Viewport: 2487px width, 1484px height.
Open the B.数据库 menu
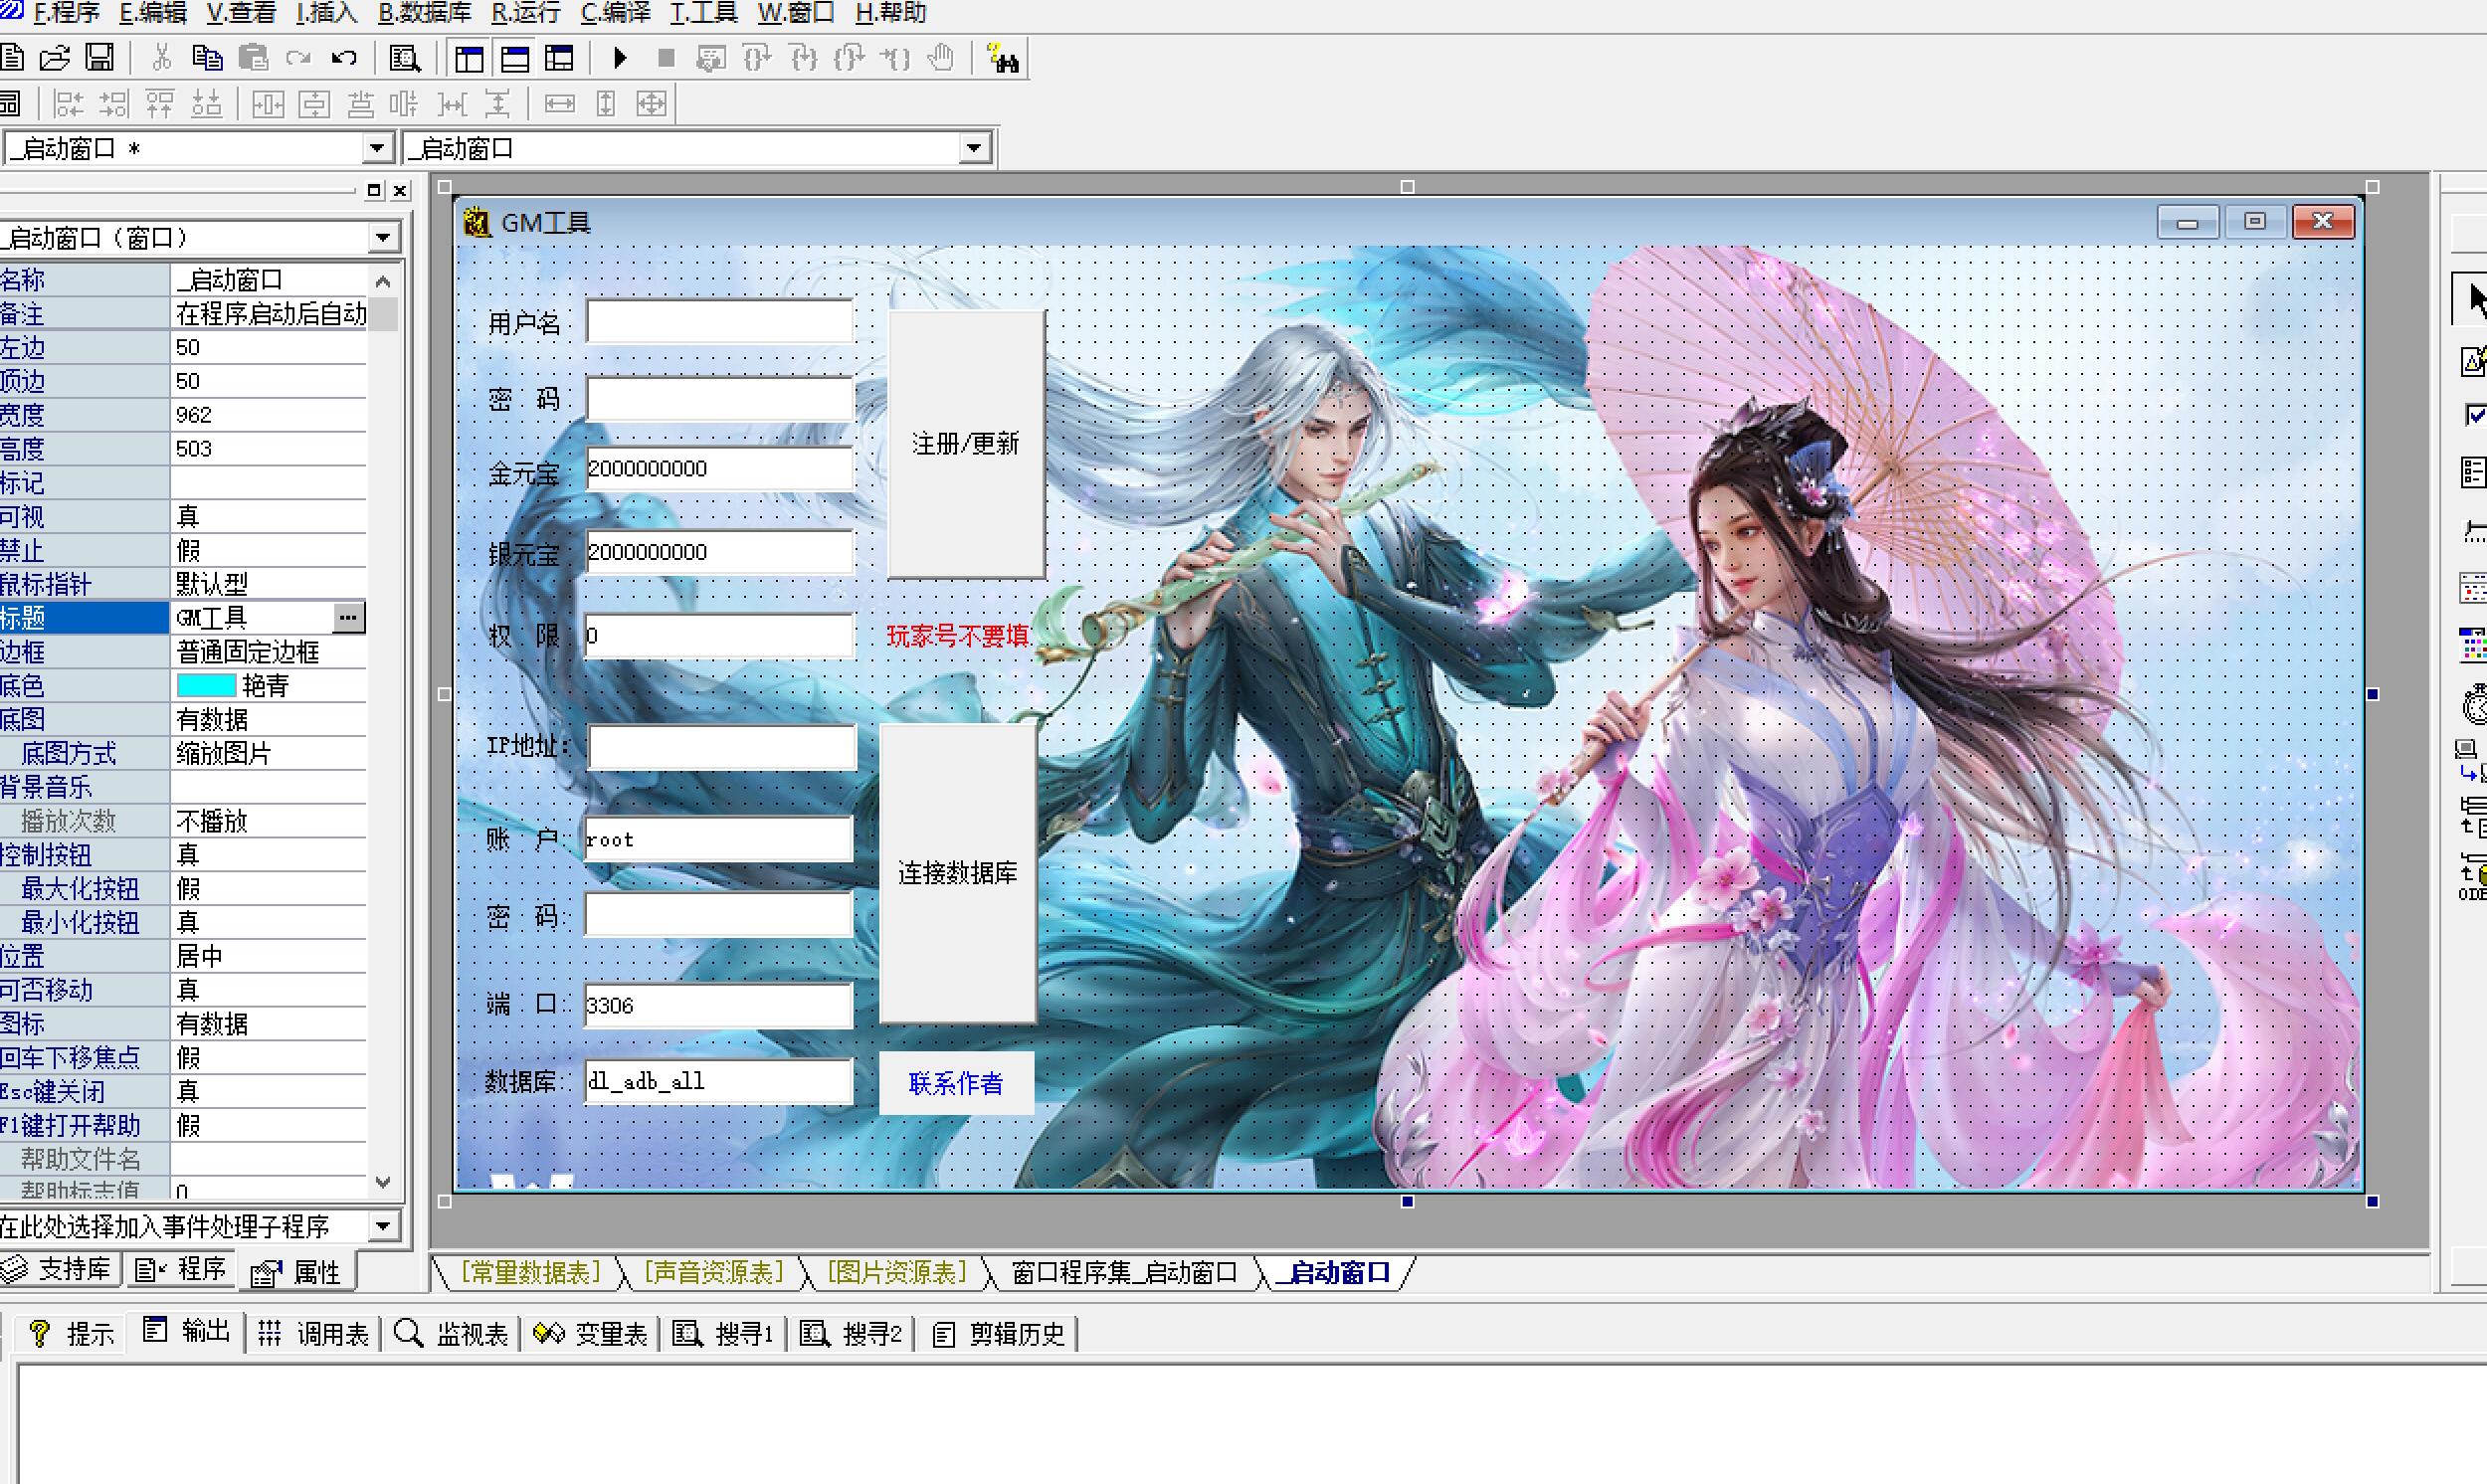(x=425, y=13)
